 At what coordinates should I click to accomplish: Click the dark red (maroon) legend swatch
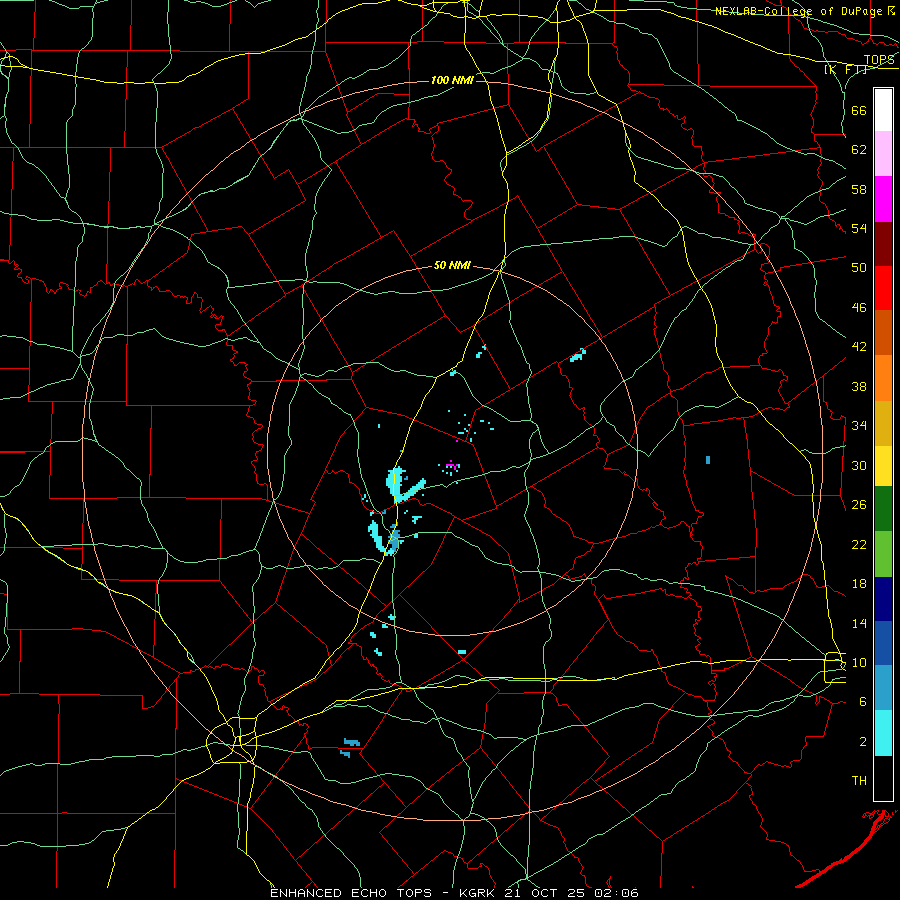(x=883, y=244)
